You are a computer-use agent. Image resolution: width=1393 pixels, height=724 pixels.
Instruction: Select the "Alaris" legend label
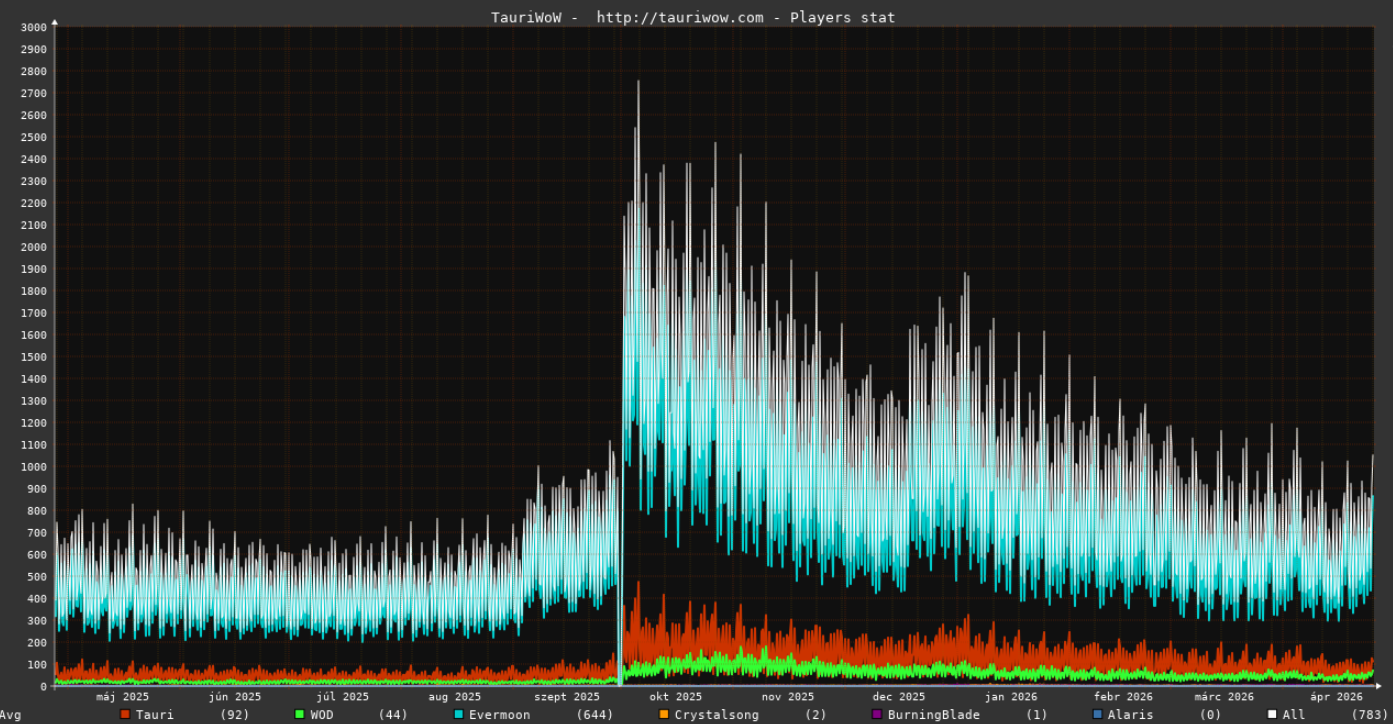(1130, 715)
